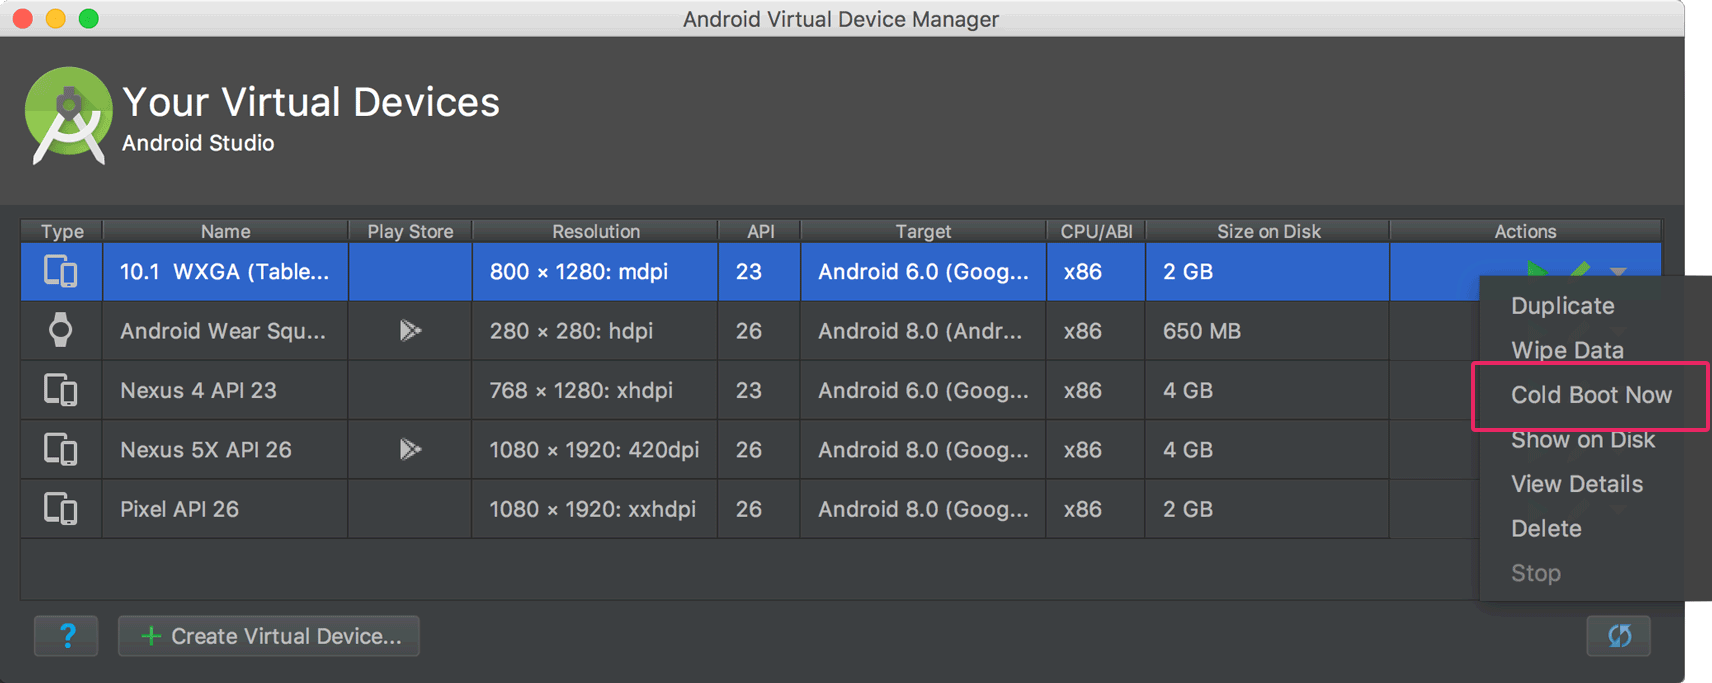Click the phone icon beside Nexus 4 API 23
This screenshot has width=1712, height=683.
click(x=60, y=390)
